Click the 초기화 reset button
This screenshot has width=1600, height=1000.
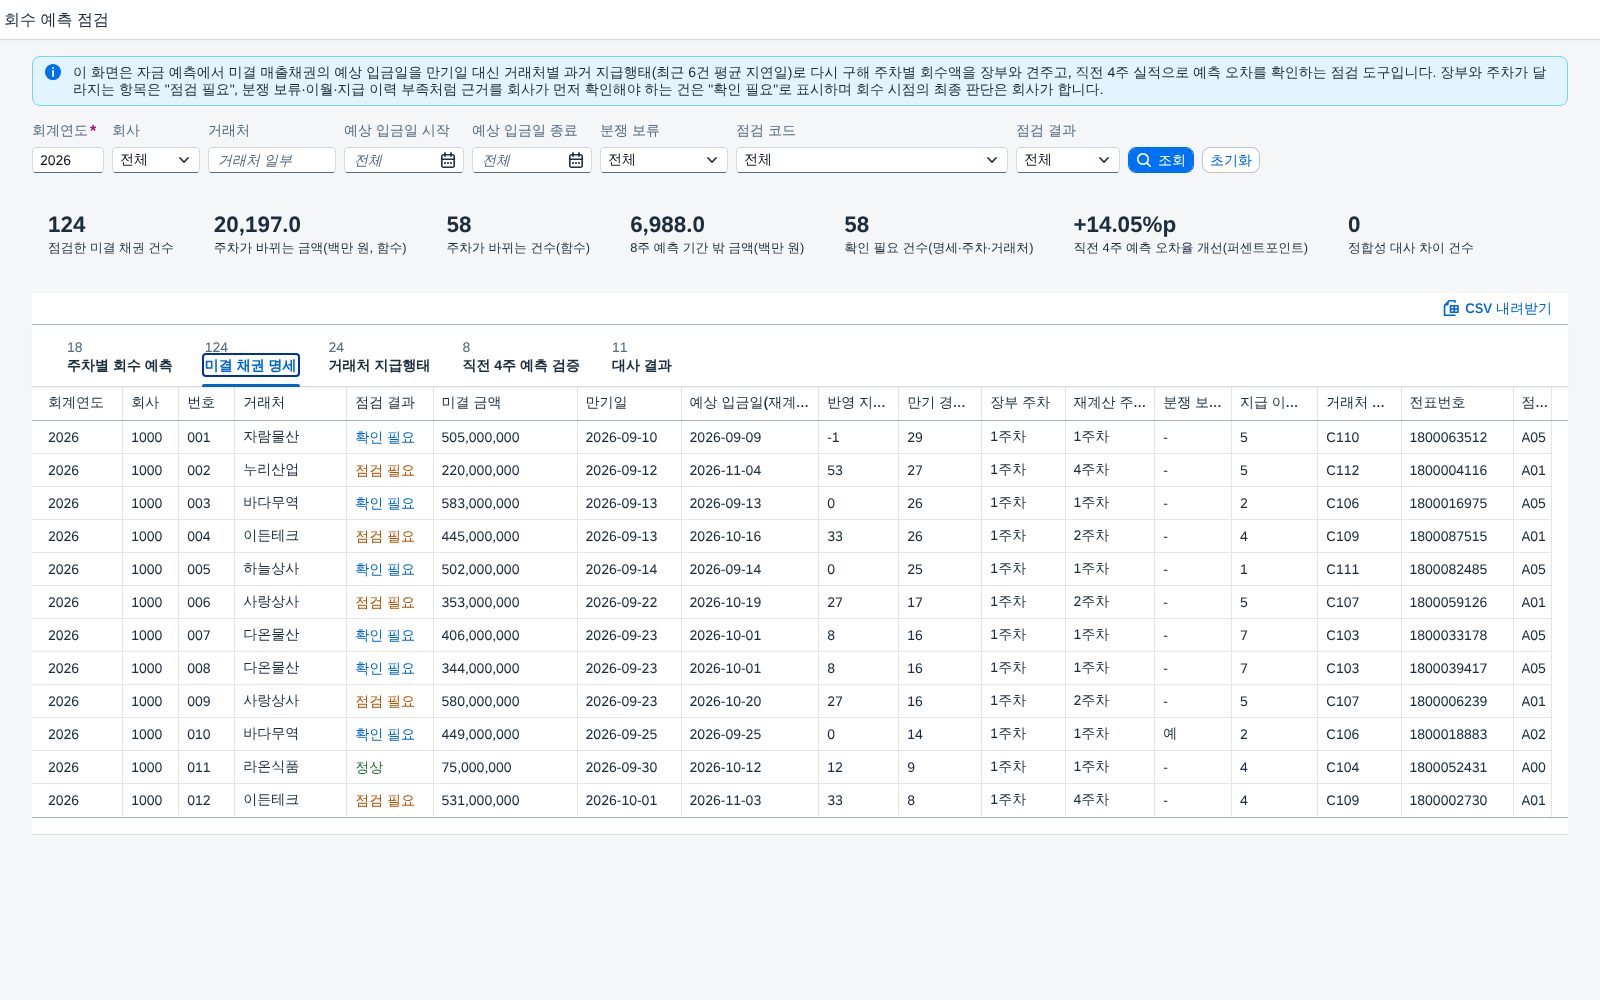pos(1230,160)
